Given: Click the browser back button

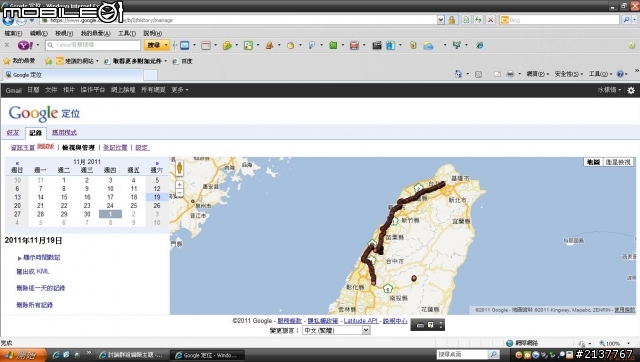Looking at the screenshot, I should (8, 20).
